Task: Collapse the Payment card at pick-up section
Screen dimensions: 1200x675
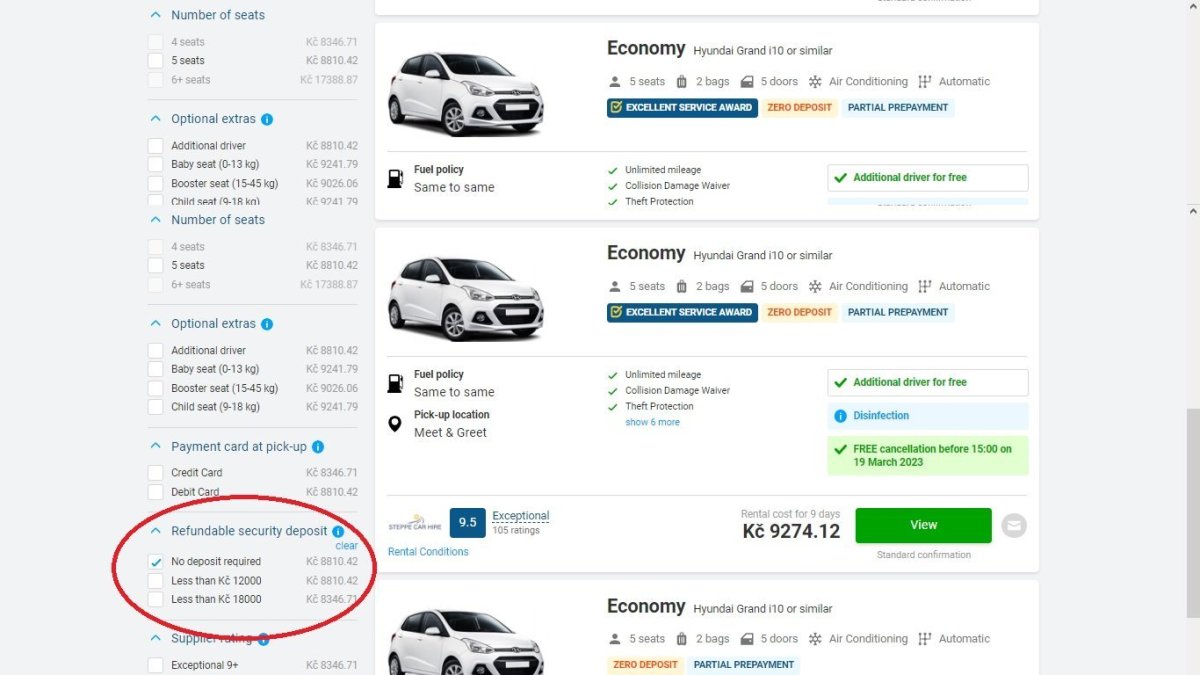Action: (155, 447)
